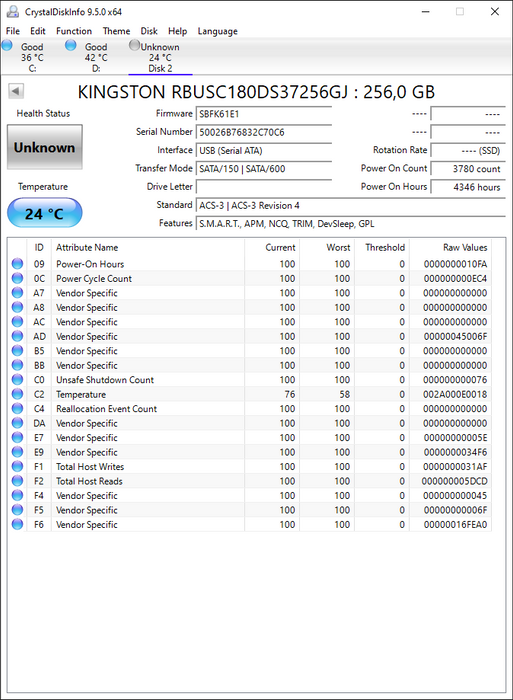513x700 pixels.
Task: Click the status orb for Power Cycle Count row
Action: [17, 278]
